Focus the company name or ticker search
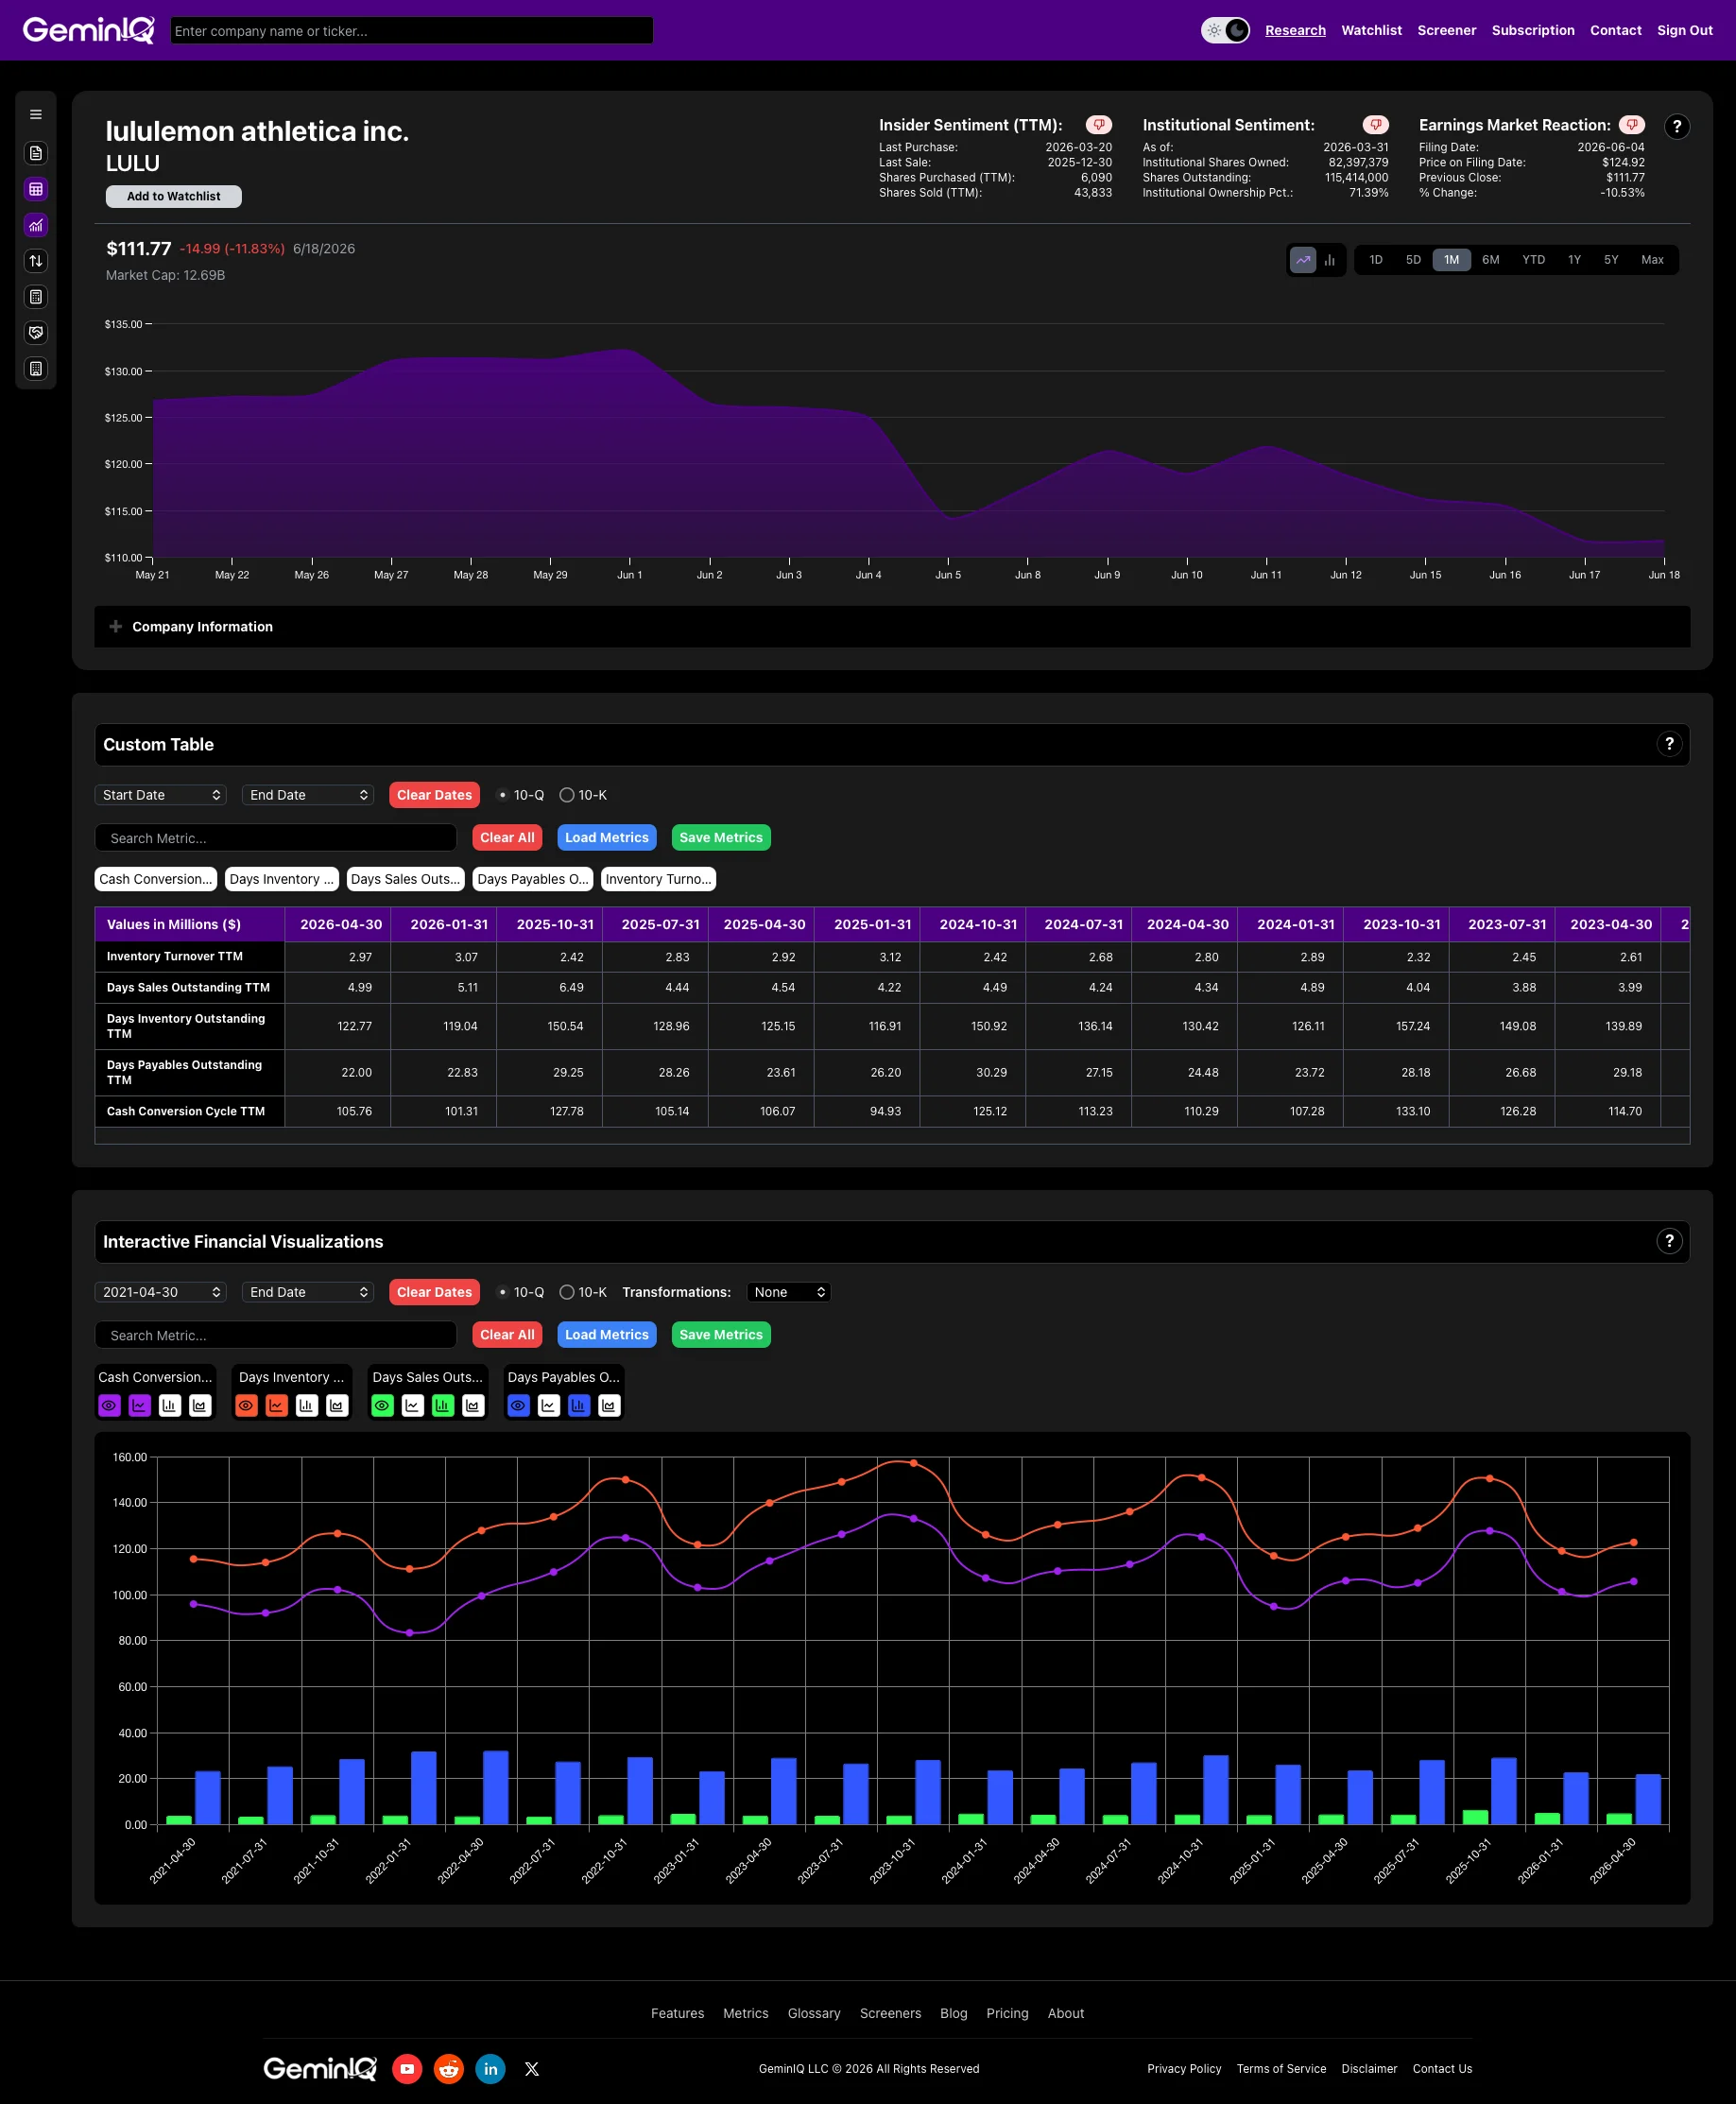The height and width of the screenshot is (2104, 1736). [x=412, y=30]
